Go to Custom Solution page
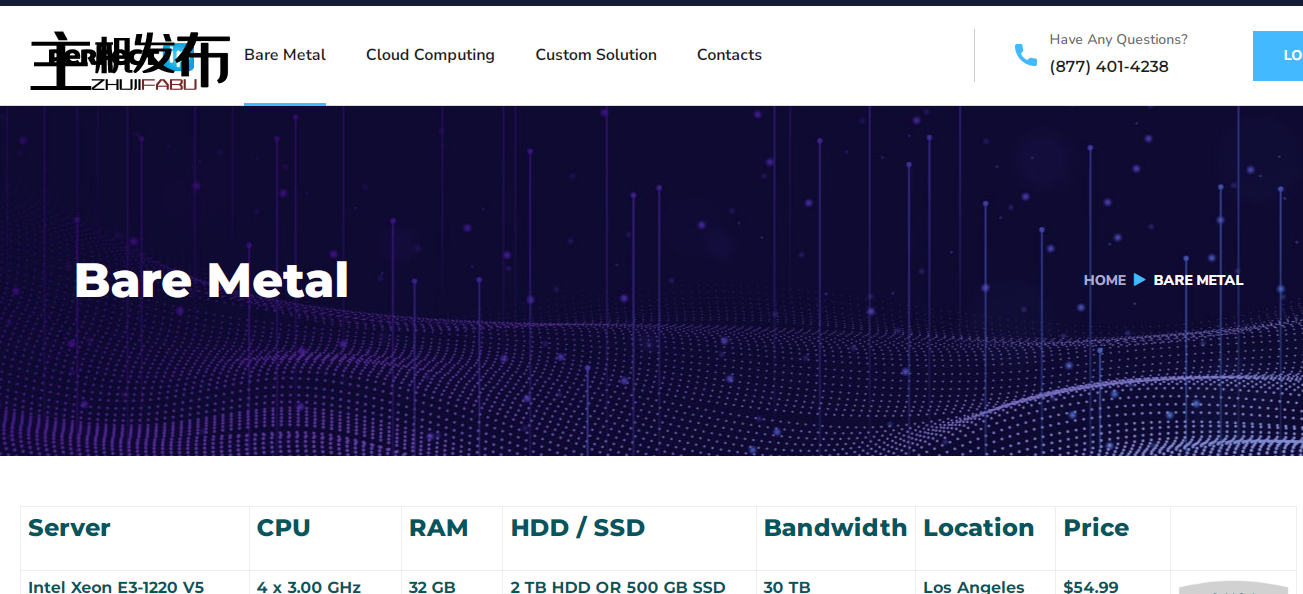 pyautogui.click(x=596, y=55)
